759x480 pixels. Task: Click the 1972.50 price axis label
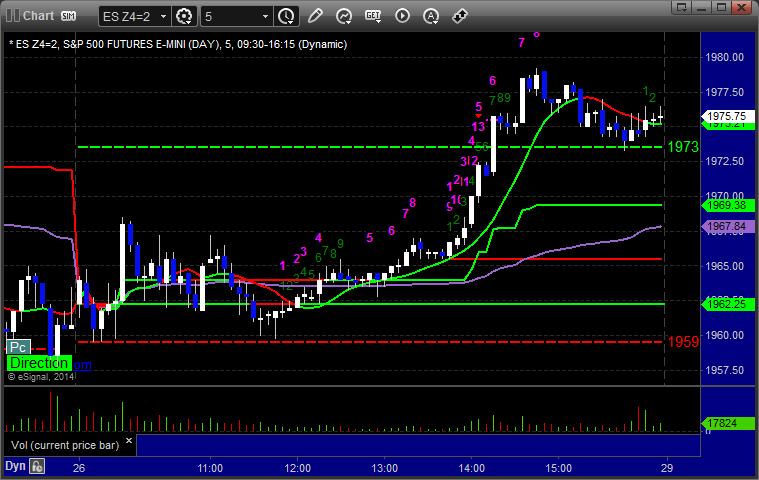(725, 161)
